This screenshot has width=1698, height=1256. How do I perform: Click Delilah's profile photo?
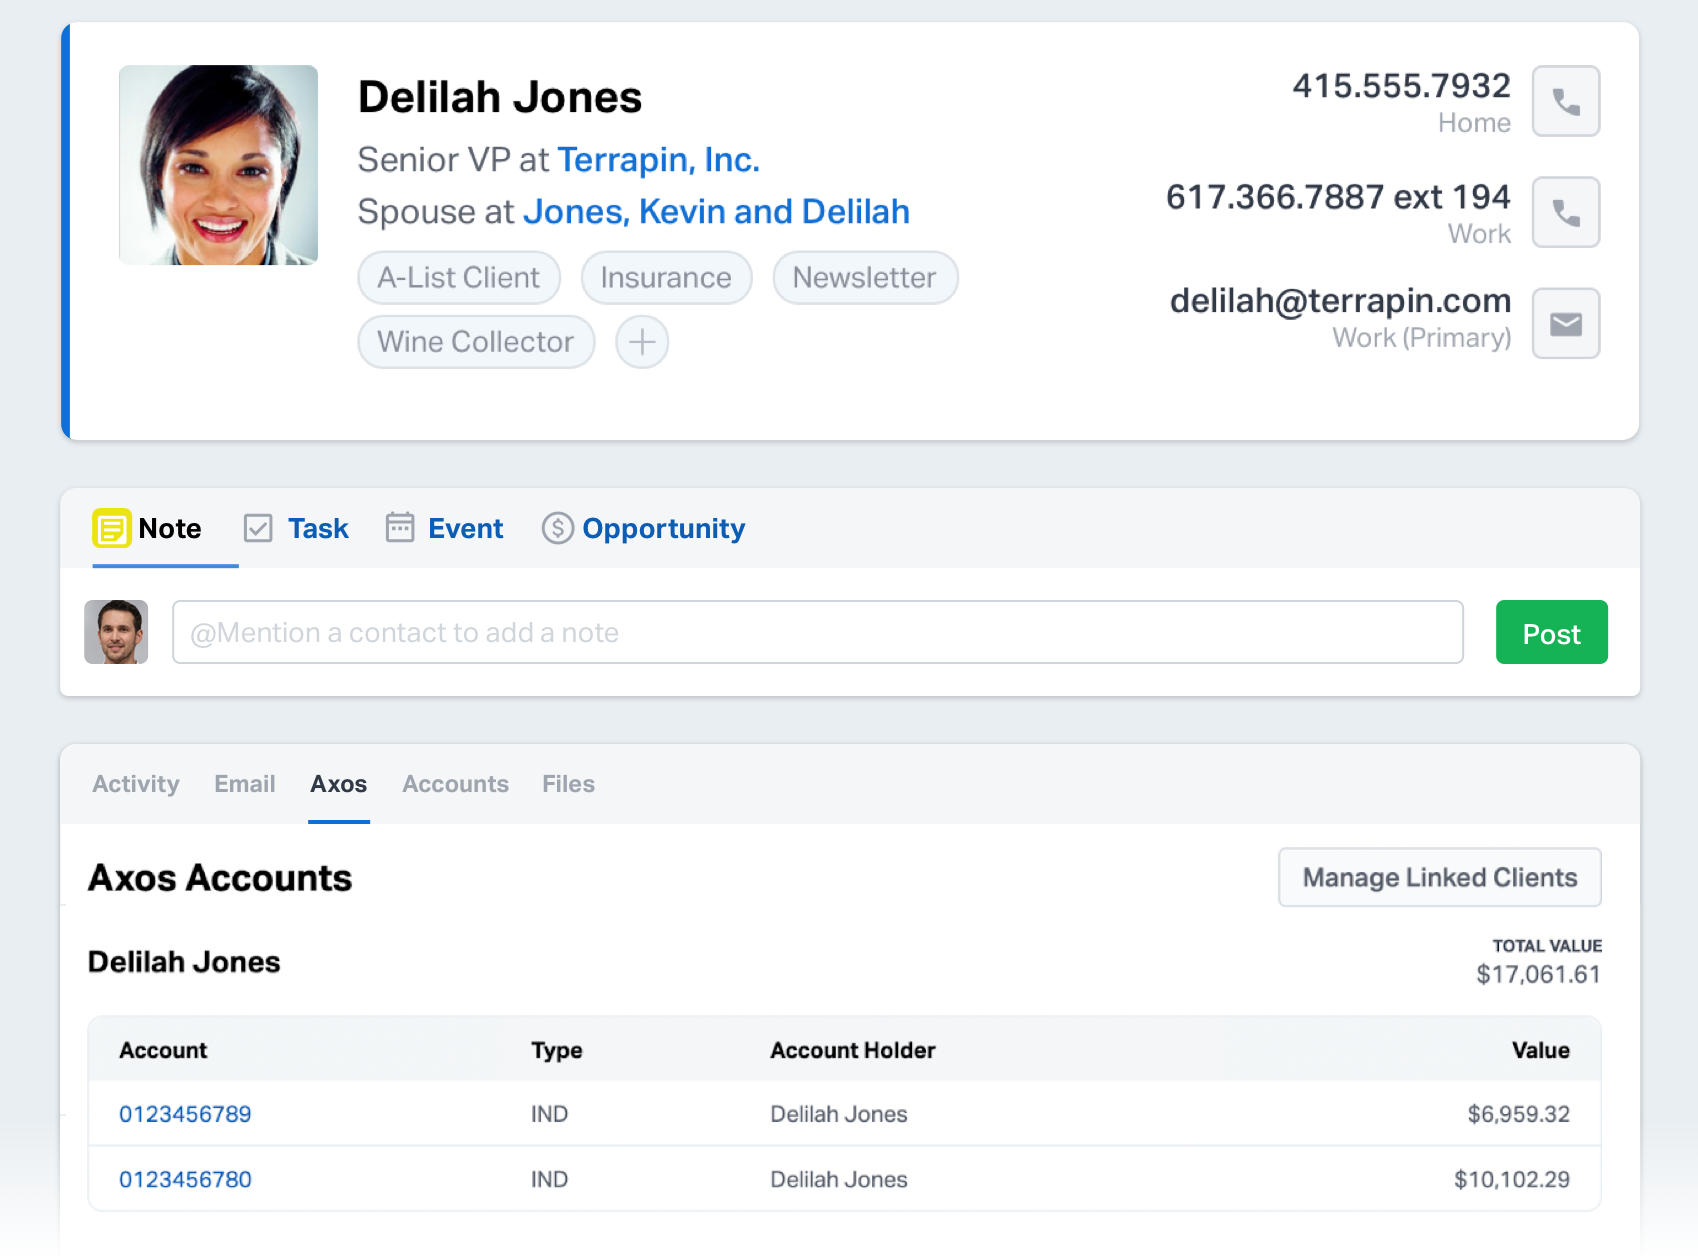click(x=218, y=163)
